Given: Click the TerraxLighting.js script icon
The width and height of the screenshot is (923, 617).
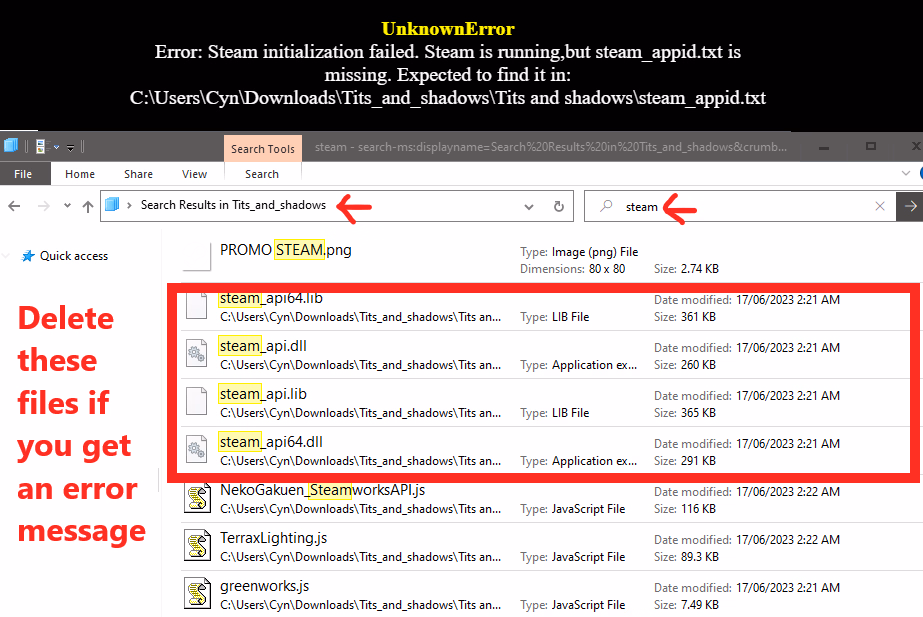Looking at the screenshot, I should click(197, 546).
